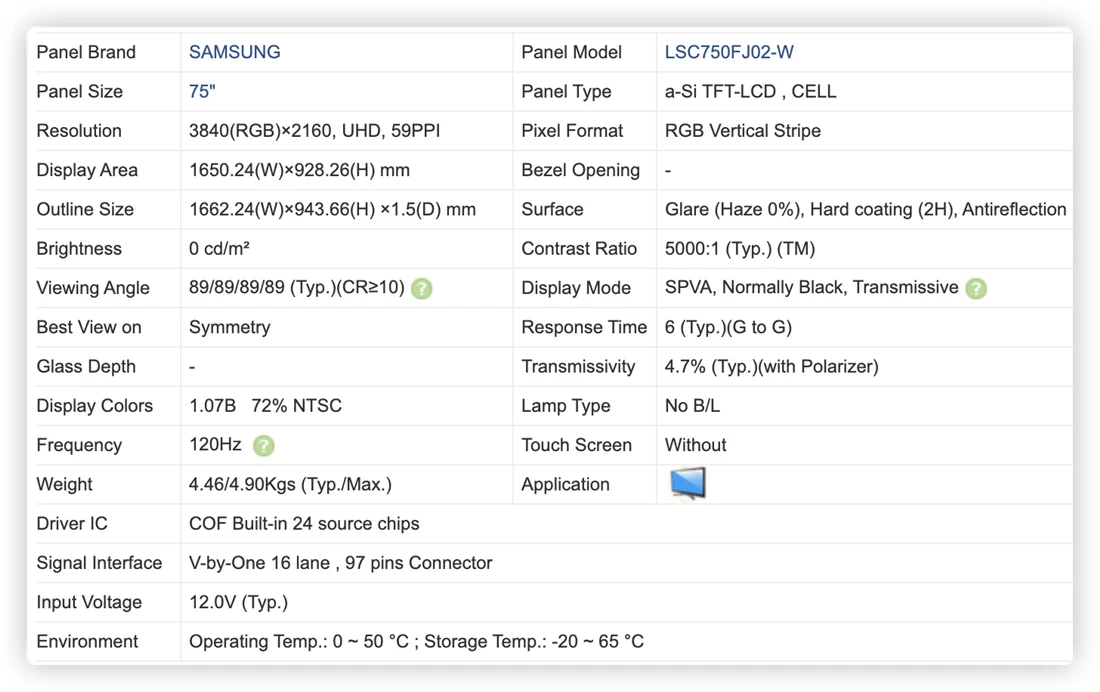The width and height of the screenshot is (1100, 692).
Task: Click input voltage '12.0V (Typ.)'
Action: point(239,602)
